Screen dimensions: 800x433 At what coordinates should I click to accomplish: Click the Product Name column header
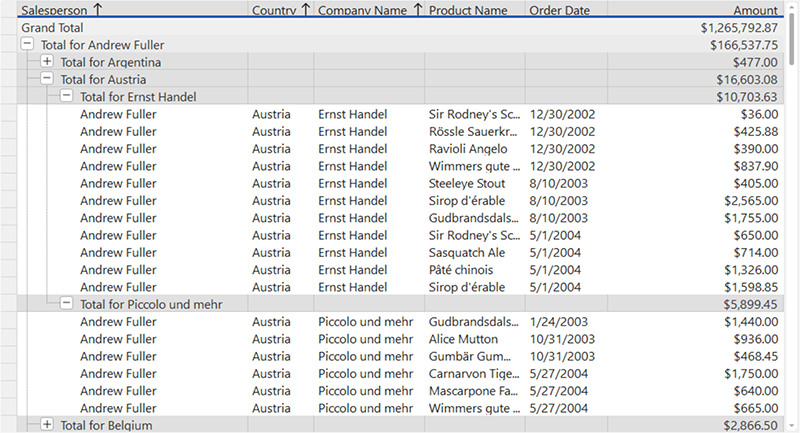(475, 9)
